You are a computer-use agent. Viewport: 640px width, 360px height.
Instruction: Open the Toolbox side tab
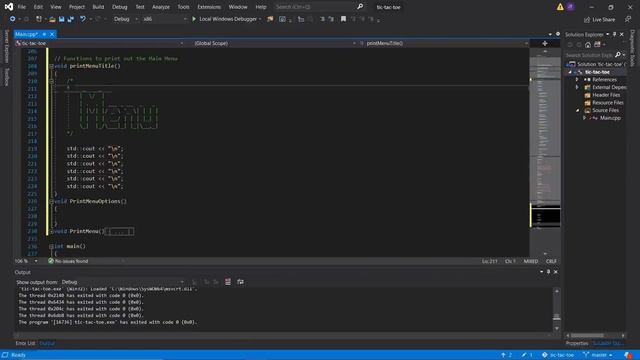tap(6, 77)
